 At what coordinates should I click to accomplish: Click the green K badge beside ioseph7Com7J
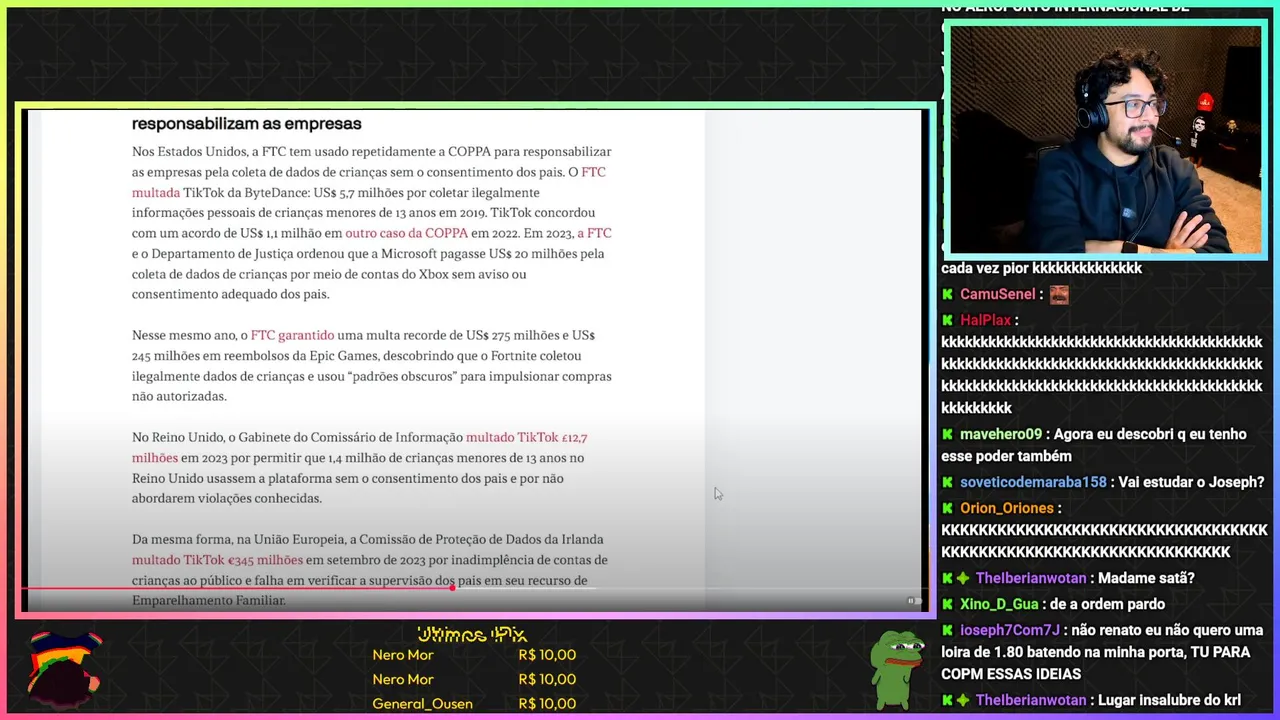pos(948,630)
